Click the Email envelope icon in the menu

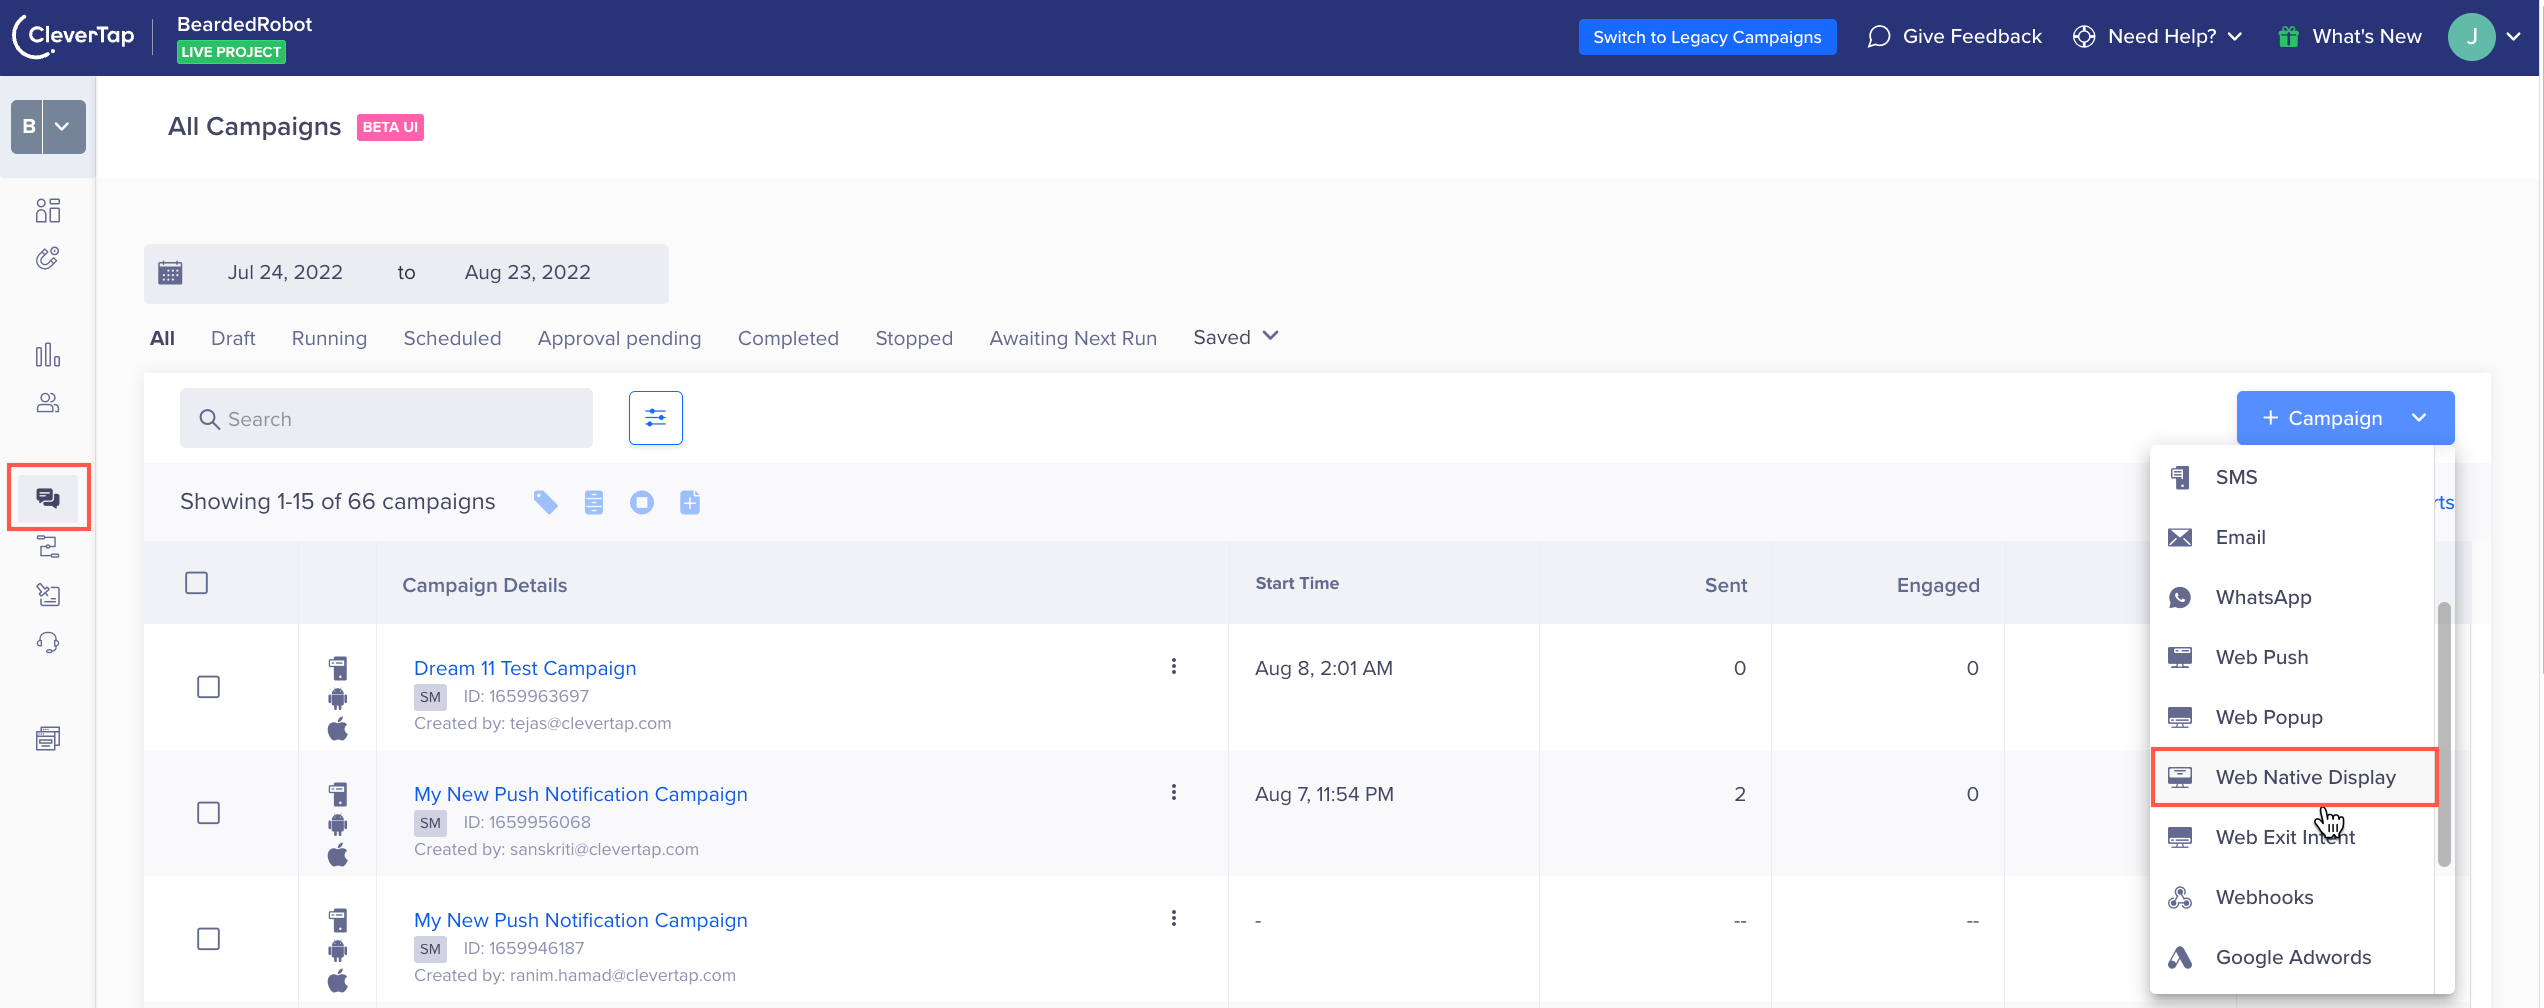coord(2180,538)
